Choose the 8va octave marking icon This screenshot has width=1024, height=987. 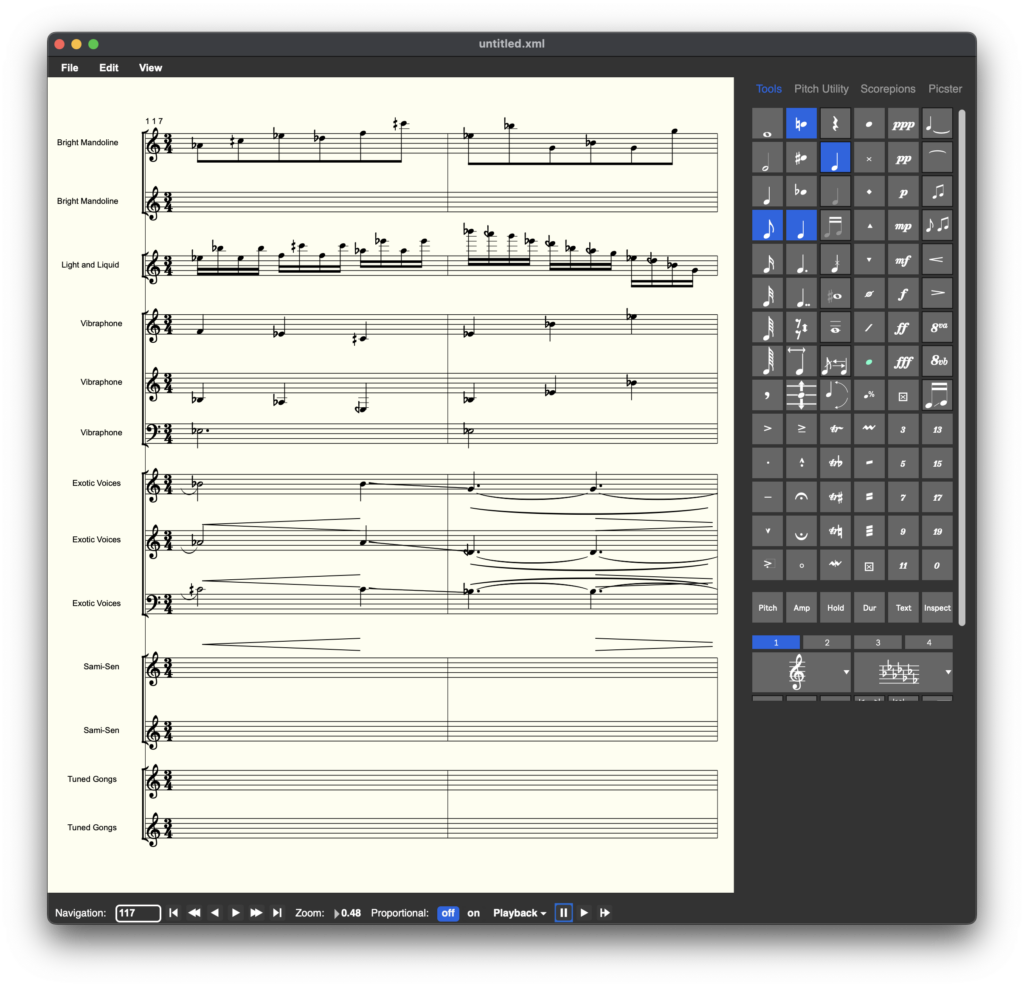[x=936, y=327]
